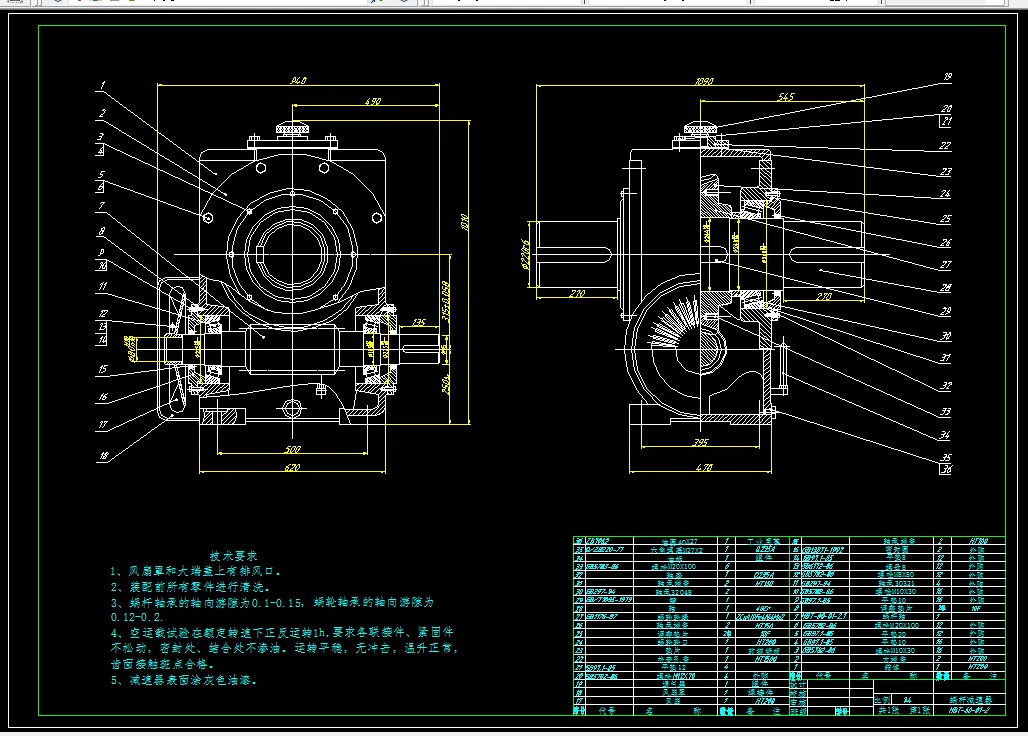Pick the vertical 1030 height dimension
1028x736 pixels.
tap(465, 221)
